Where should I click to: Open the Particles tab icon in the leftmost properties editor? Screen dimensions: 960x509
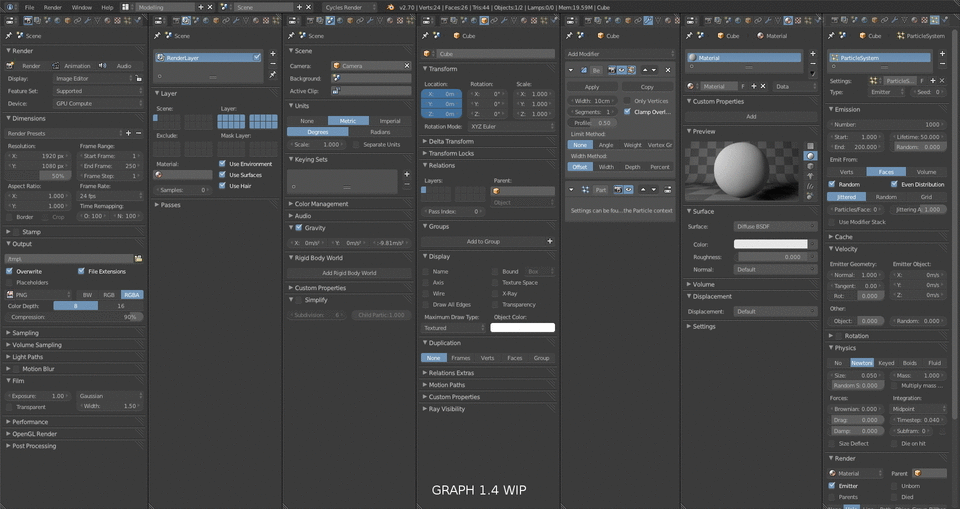[127, 20]
